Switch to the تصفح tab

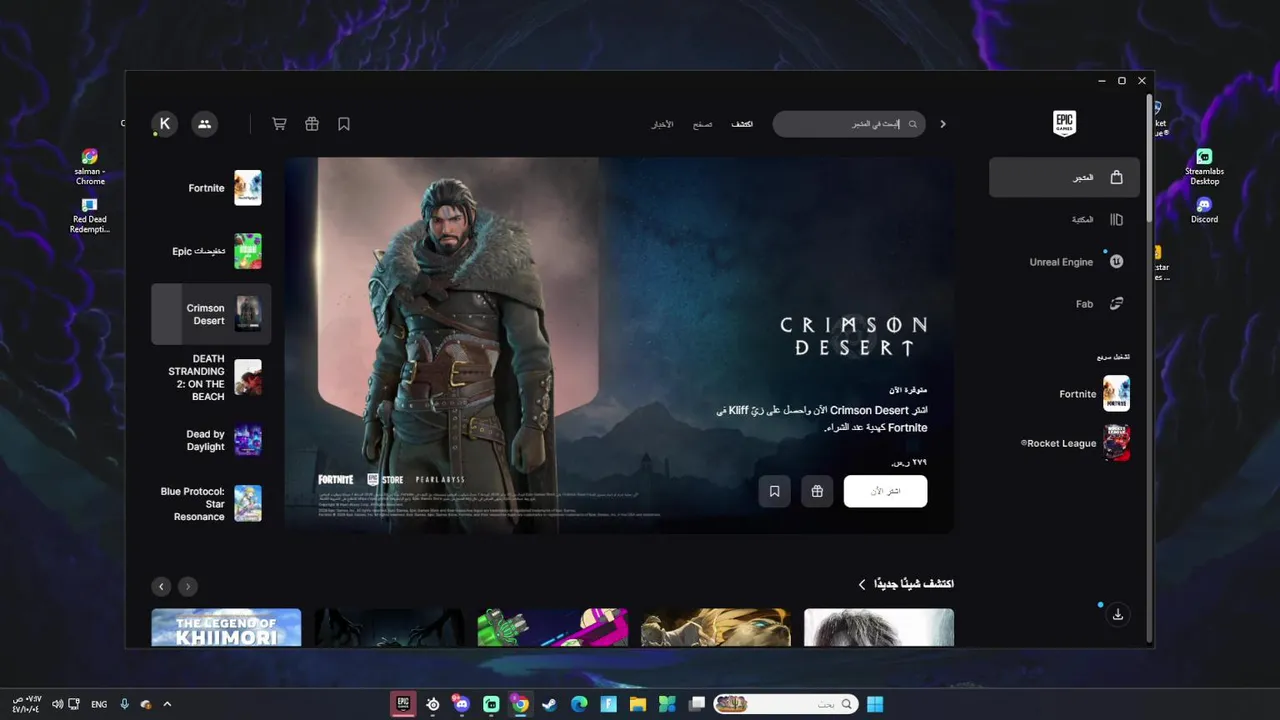[703, 124]
